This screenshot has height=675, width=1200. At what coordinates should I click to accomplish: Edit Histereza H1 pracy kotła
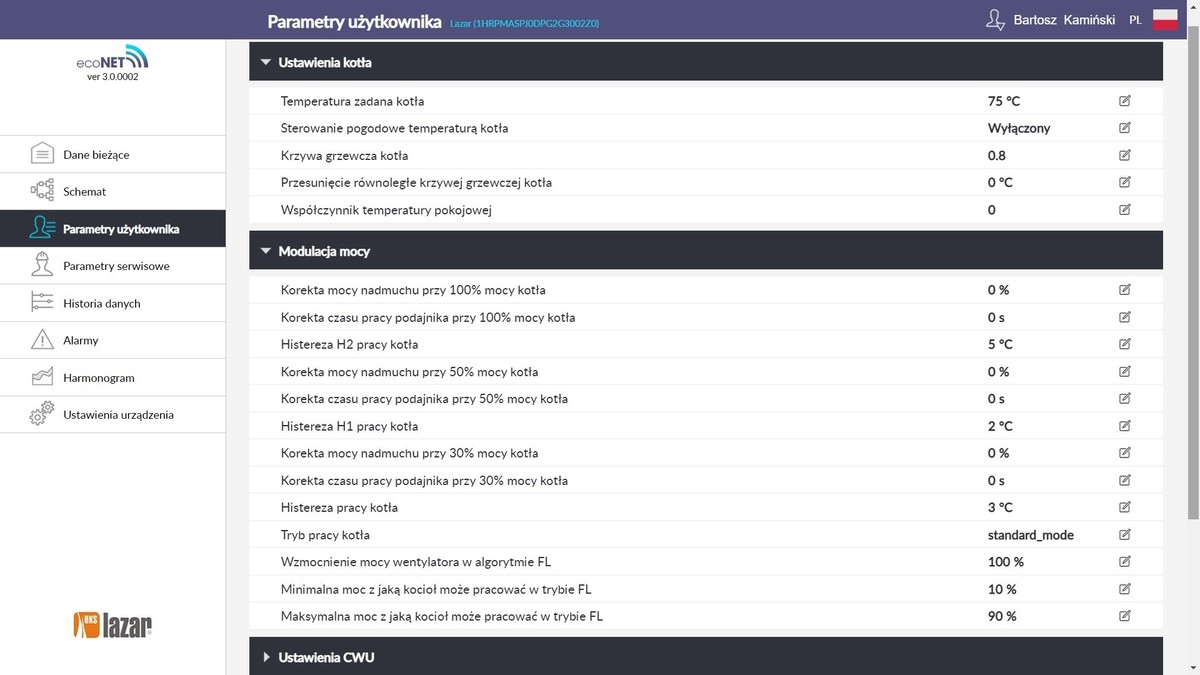click(x=1125, y=426)
